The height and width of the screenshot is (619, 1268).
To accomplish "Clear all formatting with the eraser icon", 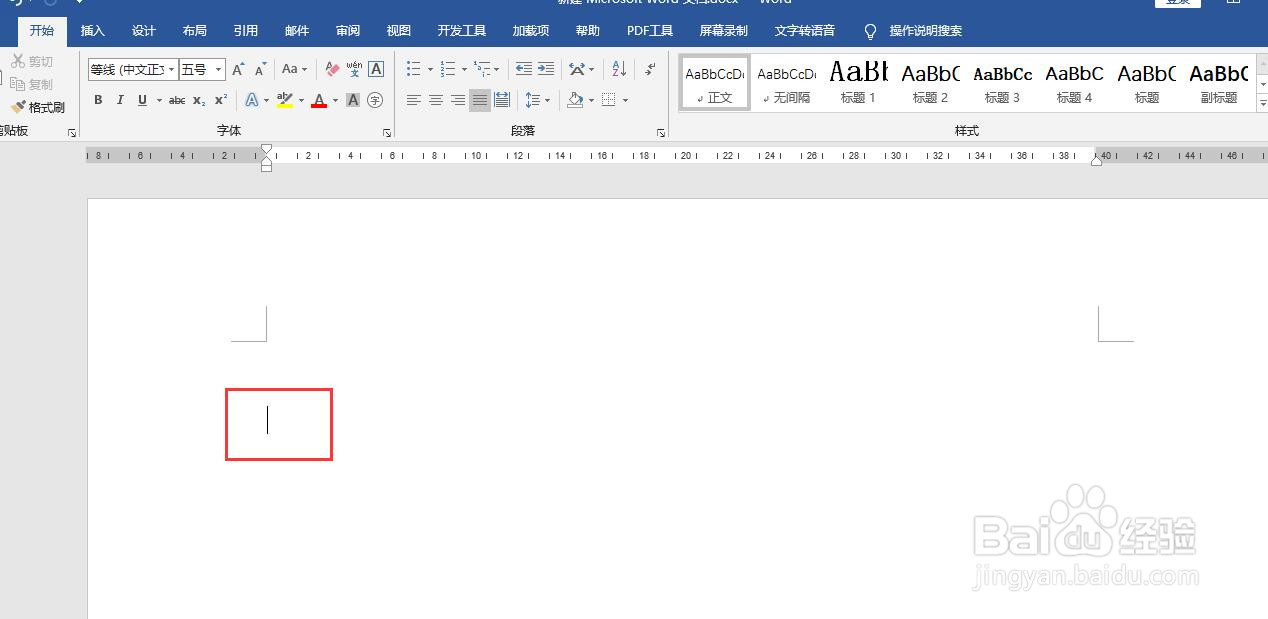I will point(332,69).
